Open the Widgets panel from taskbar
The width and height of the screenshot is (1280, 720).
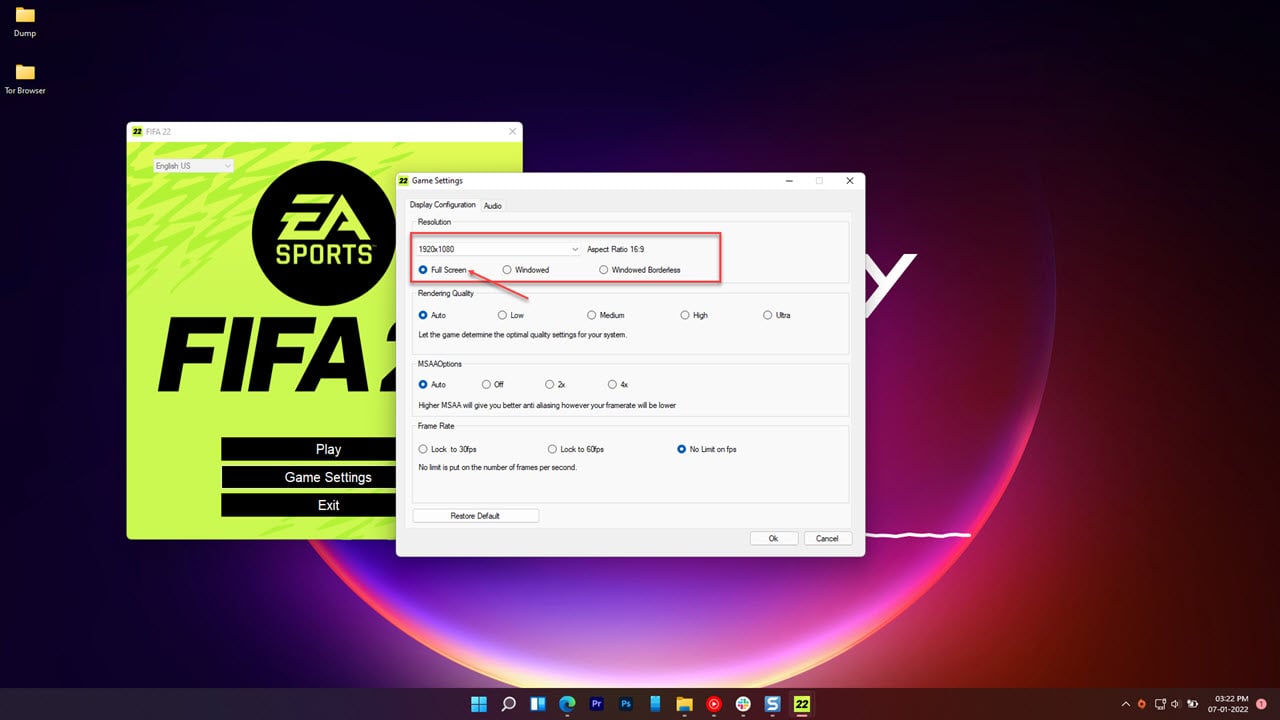click(538, 704)
